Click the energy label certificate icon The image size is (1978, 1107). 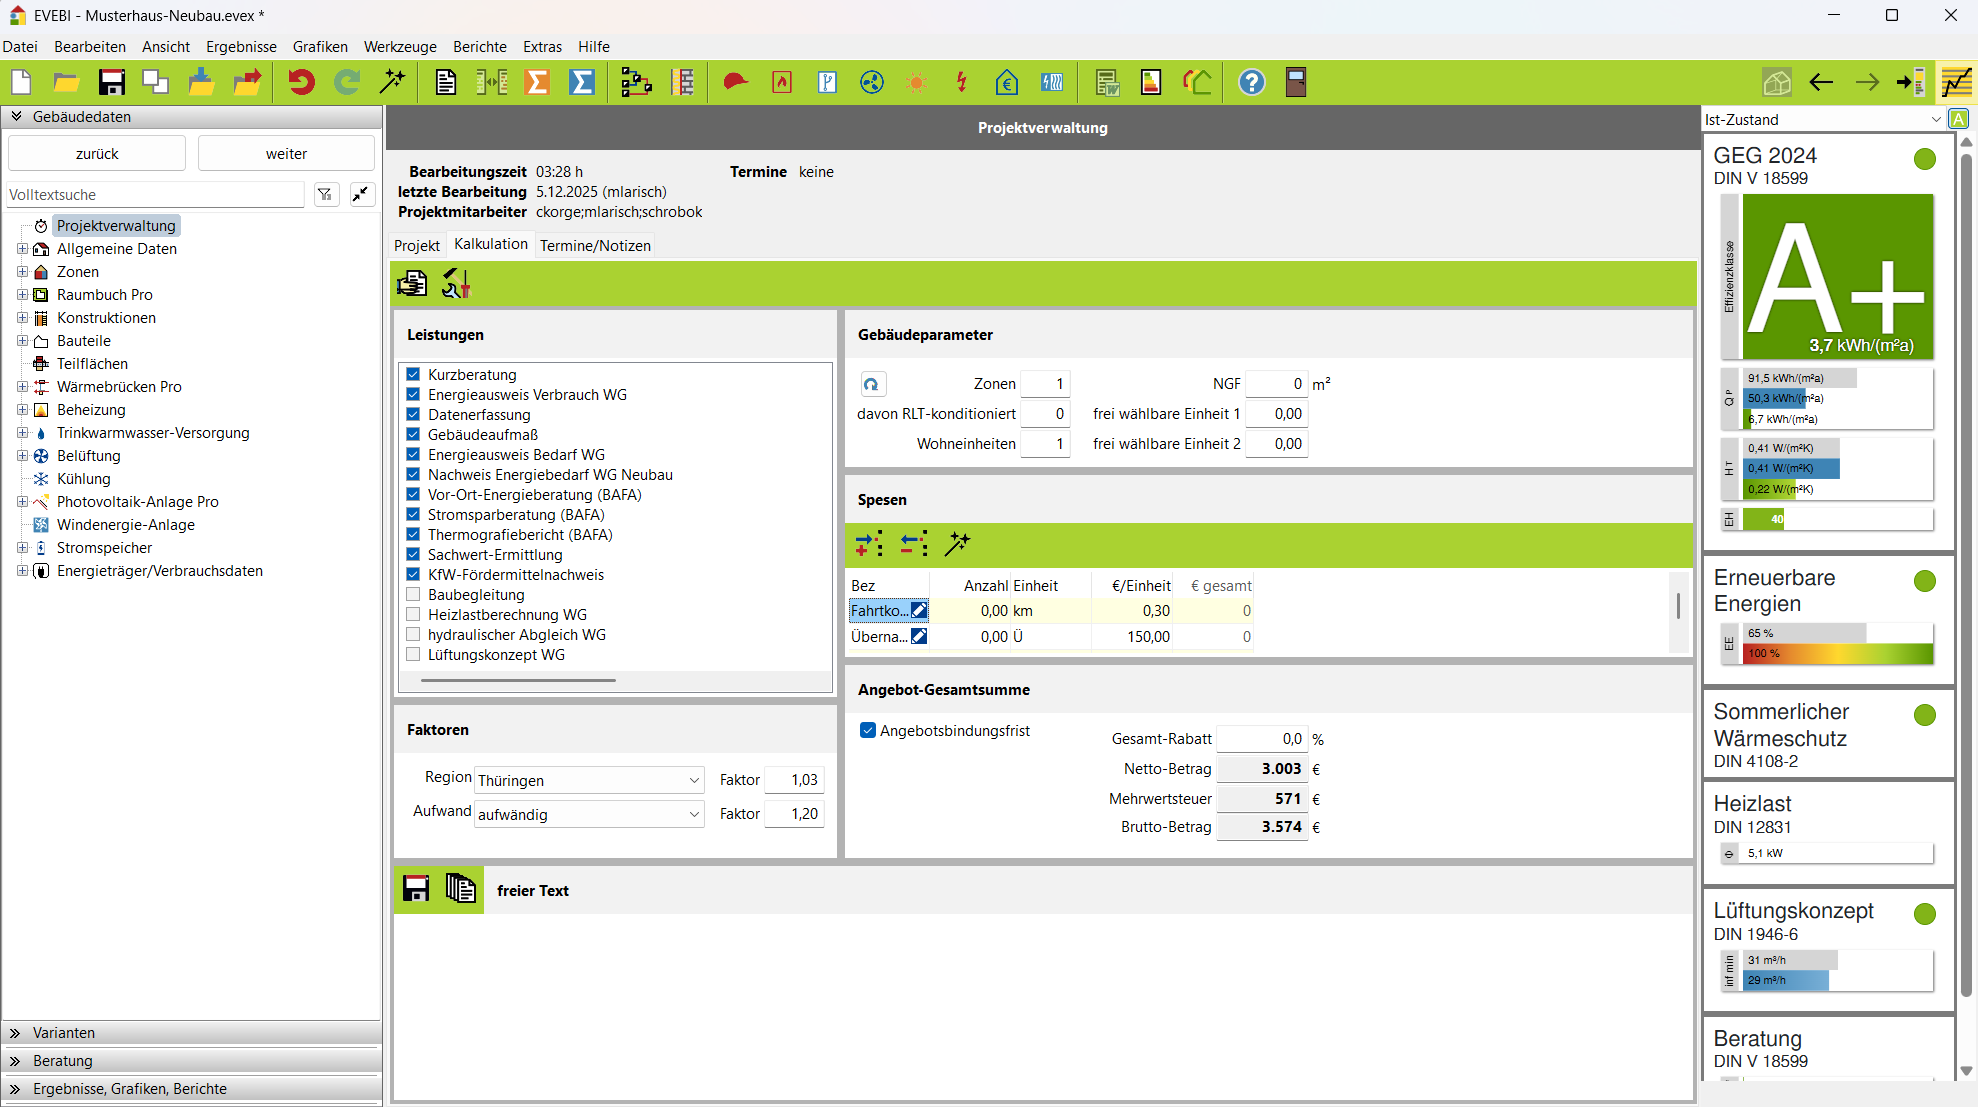(1151, 82)
